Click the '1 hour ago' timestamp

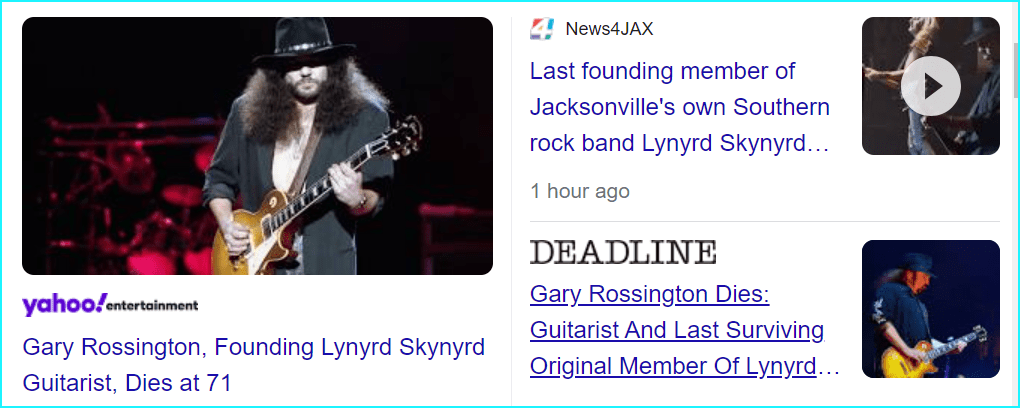click(x=580, y=191)
